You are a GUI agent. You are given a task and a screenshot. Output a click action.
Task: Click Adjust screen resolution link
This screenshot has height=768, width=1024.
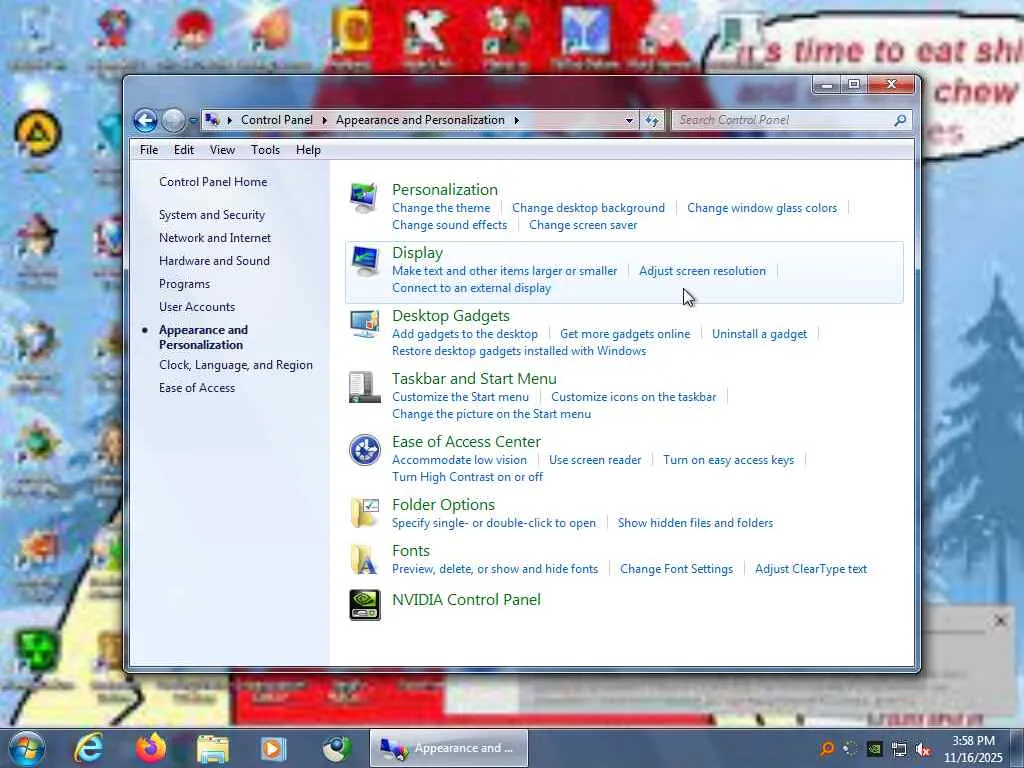point(703,271)
